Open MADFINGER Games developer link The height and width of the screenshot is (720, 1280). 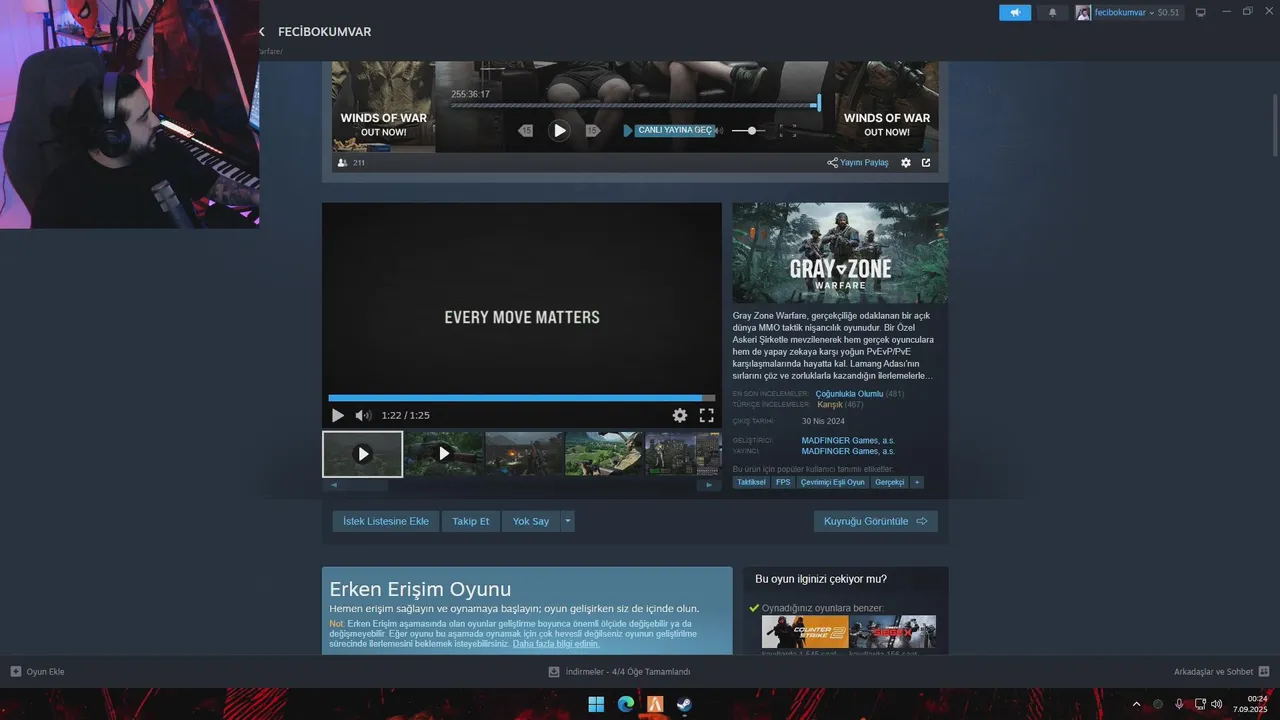coord(848,440)
